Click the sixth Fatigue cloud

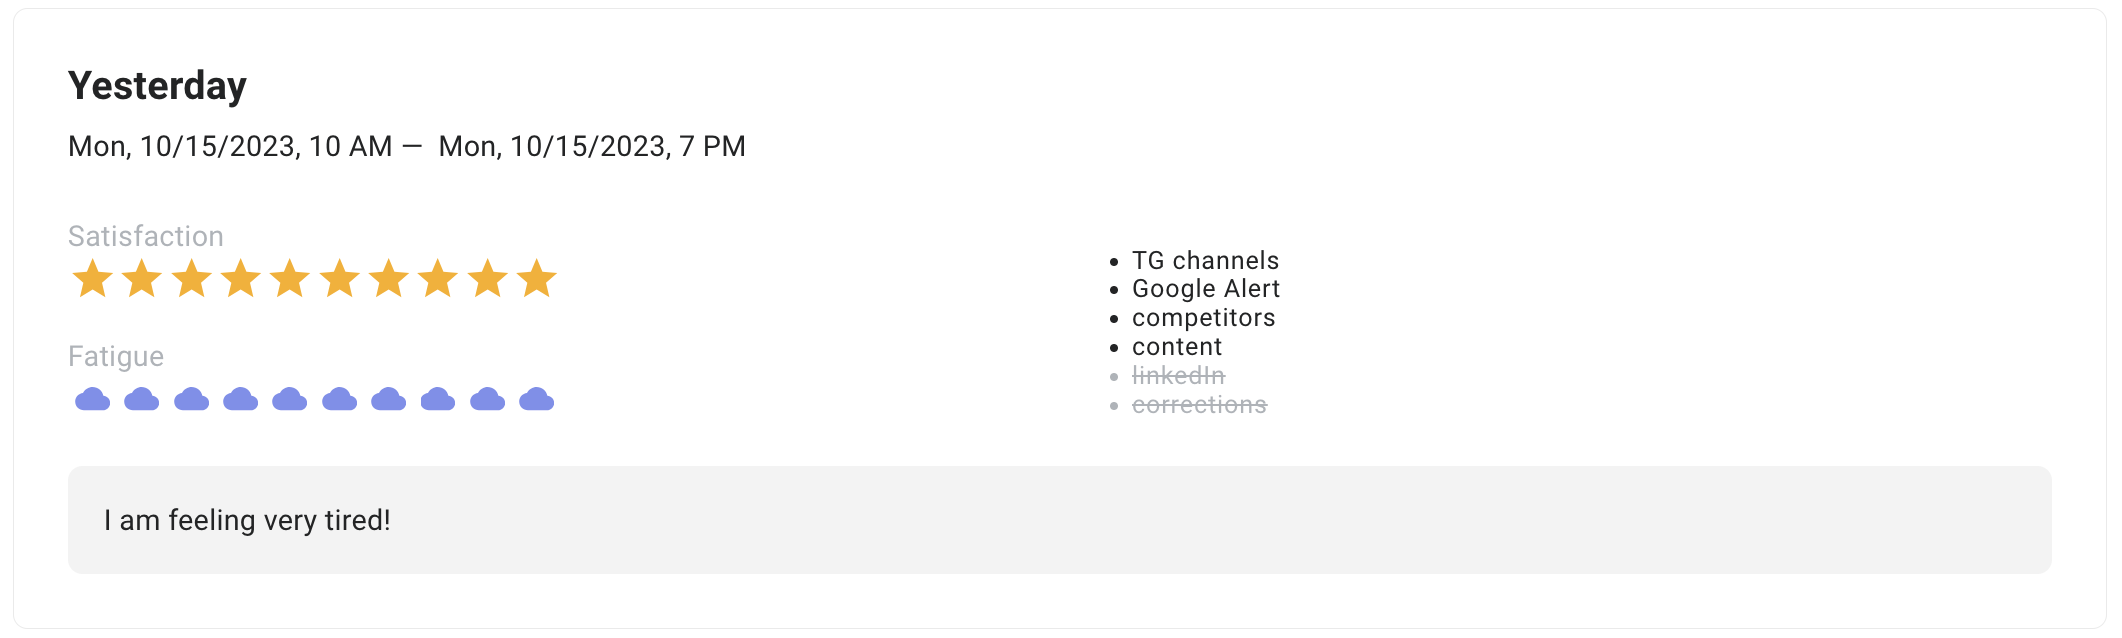tap(339, 400)
